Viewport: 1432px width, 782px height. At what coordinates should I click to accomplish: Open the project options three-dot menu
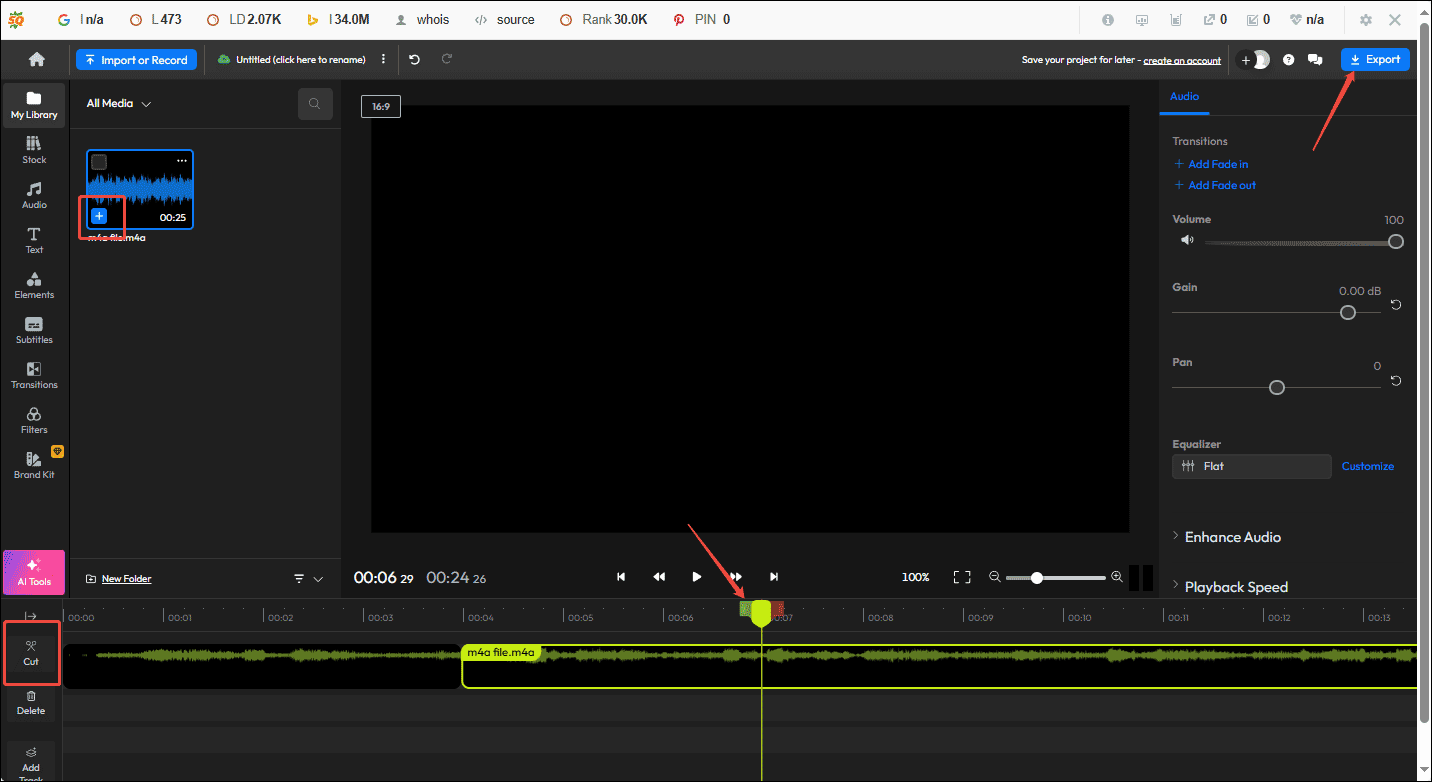(383, 60)
